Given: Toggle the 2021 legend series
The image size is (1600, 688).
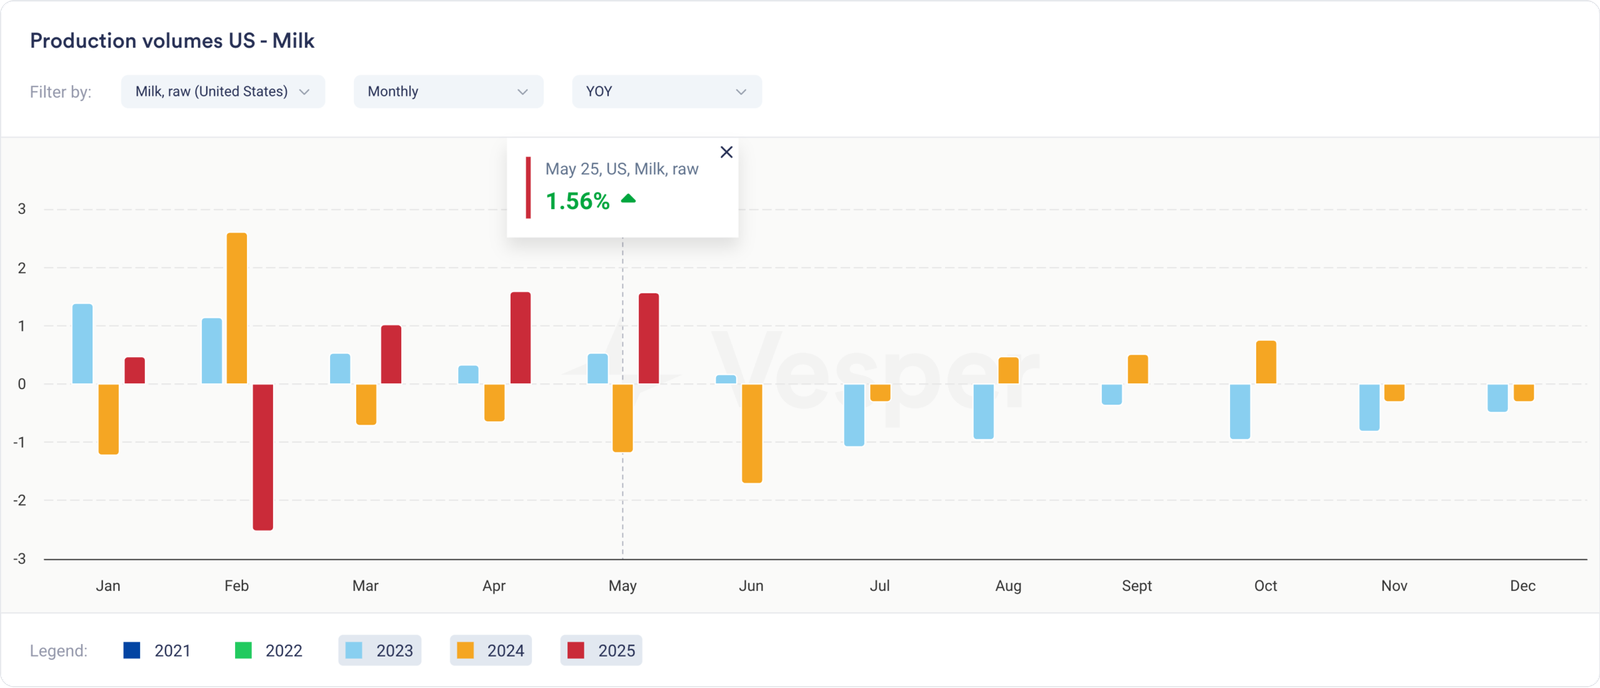Looking at the screenshot, I should pyautogui.click(x=157, y=651).
